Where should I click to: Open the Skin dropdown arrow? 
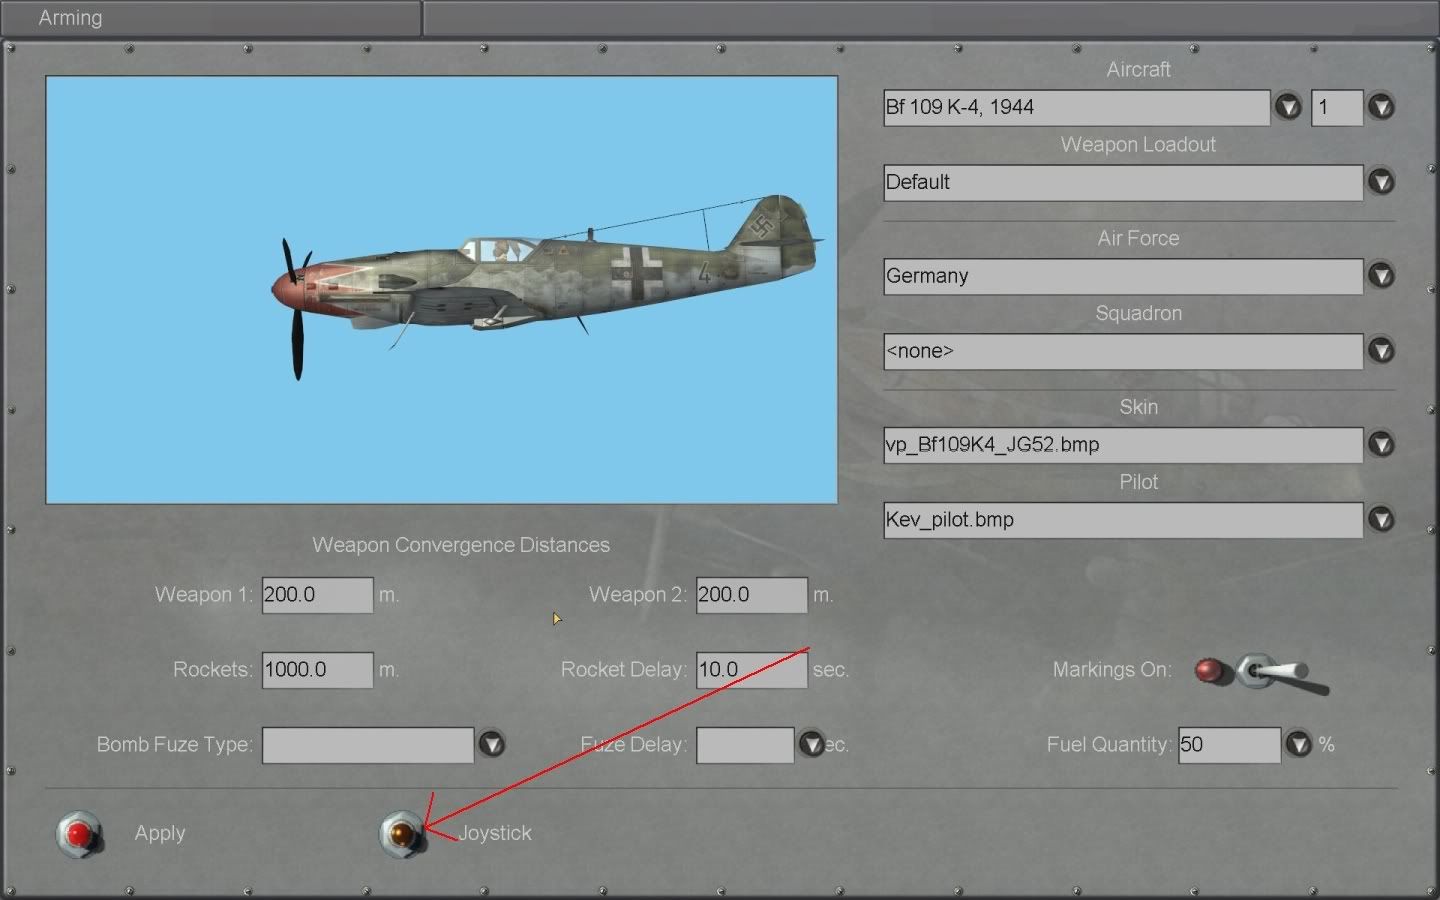pos(1381,444)
